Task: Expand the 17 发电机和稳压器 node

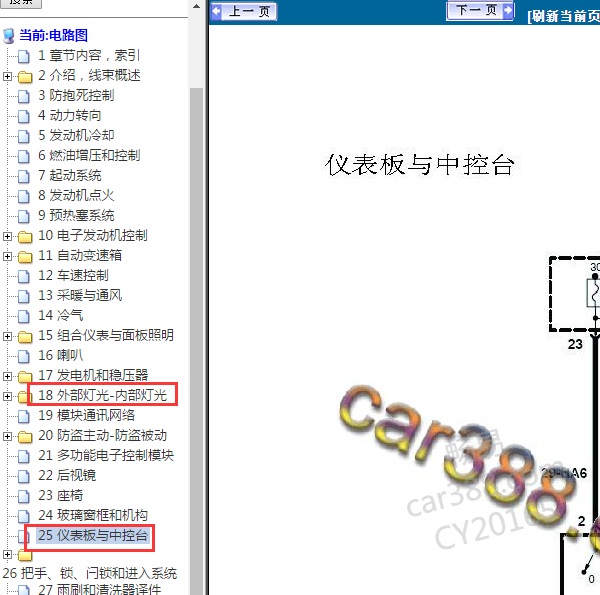Action: click(x=7, y=377)
